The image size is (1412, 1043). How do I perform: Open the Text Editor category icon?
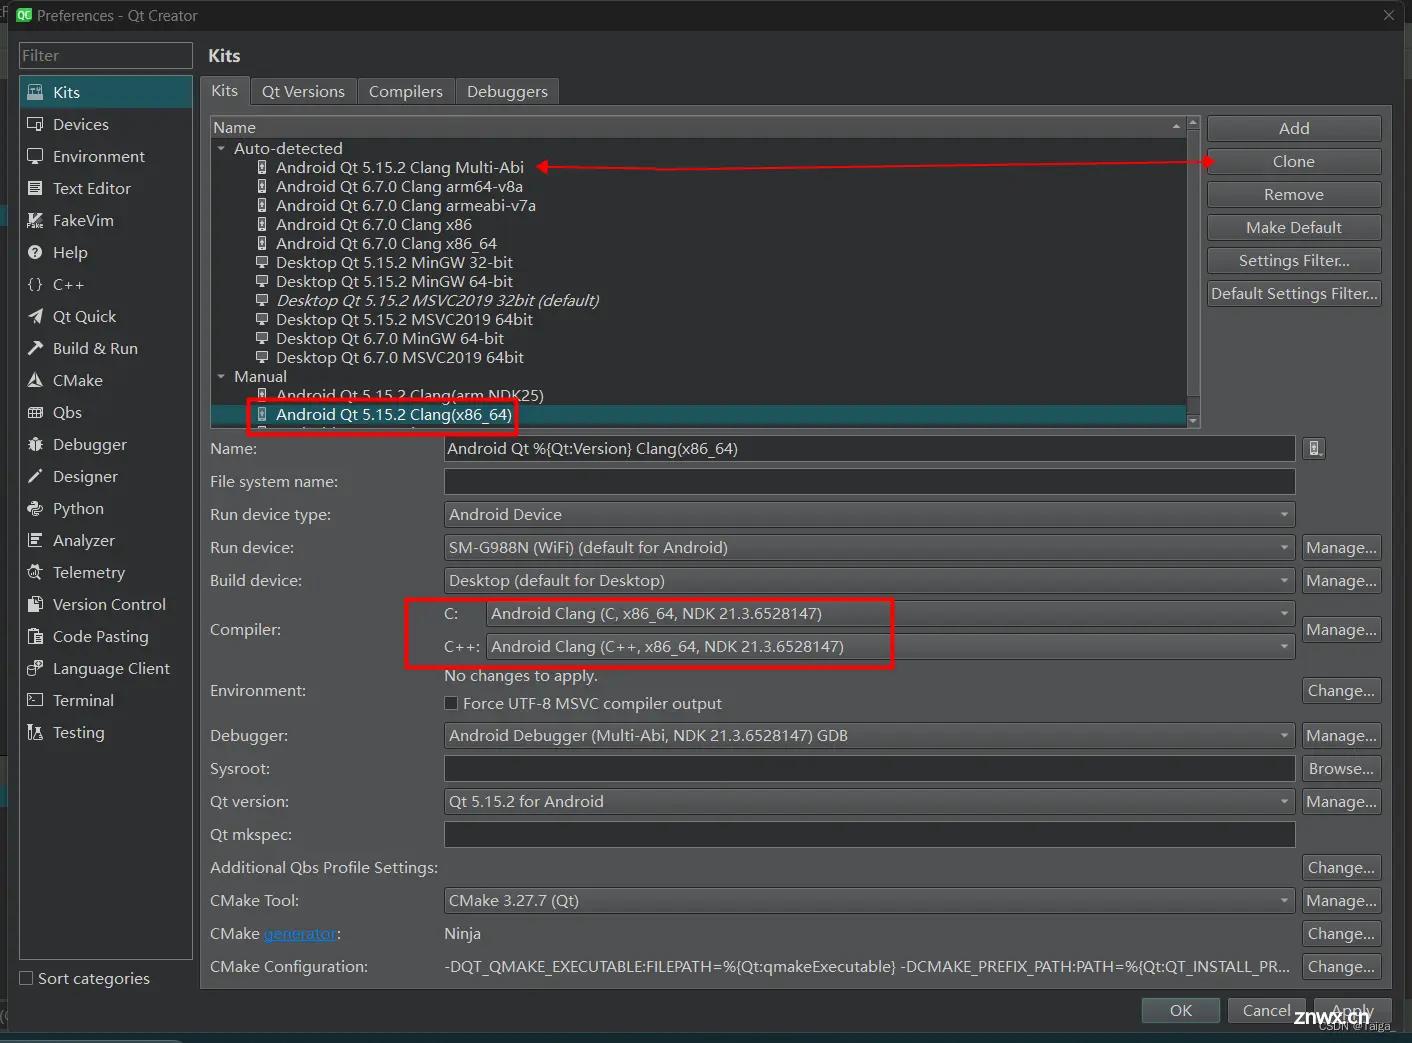pos(35,188)
